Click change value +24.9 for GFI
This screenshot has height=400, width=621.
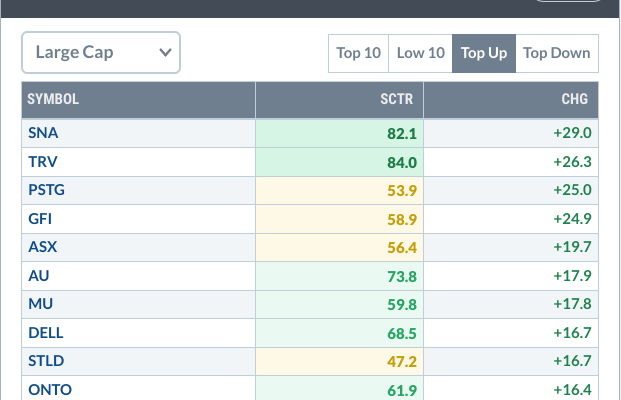[x=572, y=219]
